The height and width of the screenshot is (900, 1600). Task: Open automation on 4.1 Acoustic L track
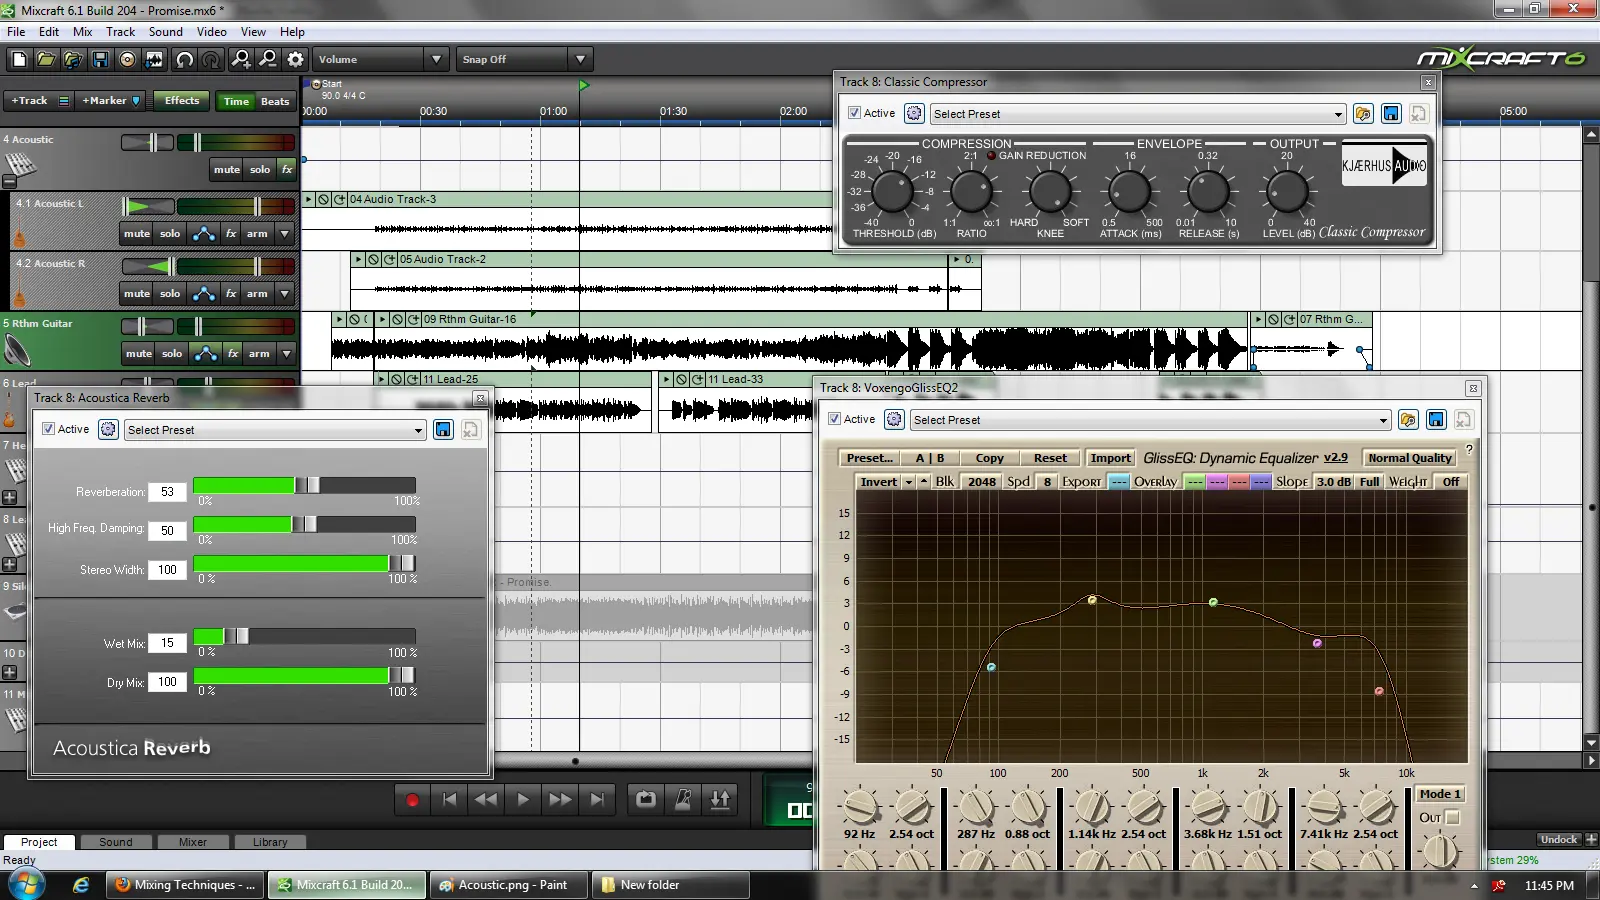pyautogui.click(x=204, y=234)
